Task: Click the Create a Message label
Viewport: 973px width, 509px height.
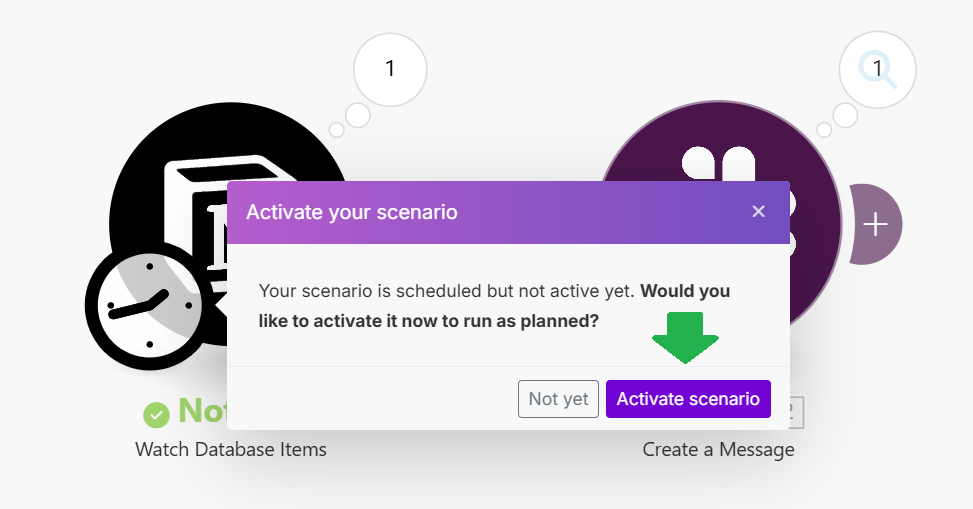Action: pos(719,449)
